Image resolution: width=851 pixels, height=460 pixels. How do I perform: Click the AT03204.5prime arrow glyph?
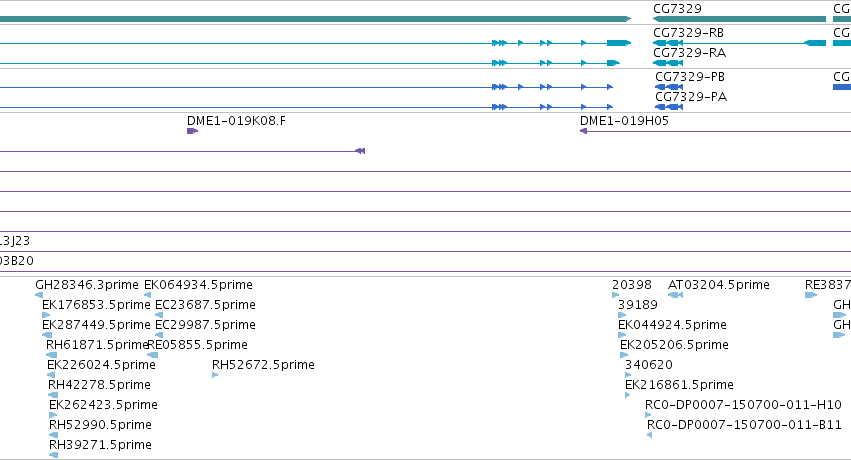675,295
